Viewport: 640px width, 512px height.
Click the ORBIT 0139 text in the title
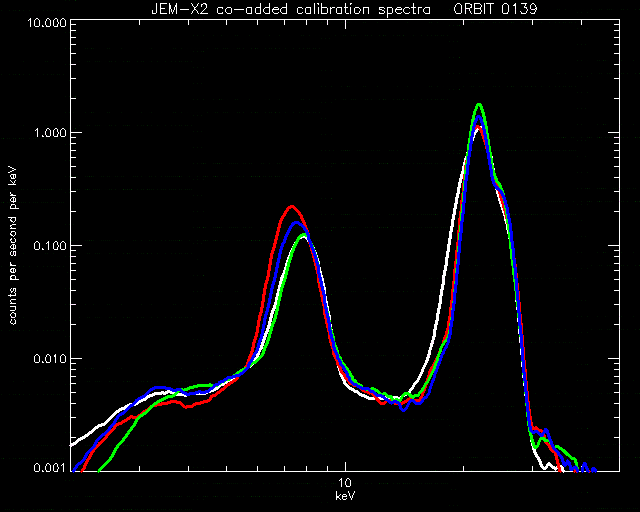click(496, 9)
